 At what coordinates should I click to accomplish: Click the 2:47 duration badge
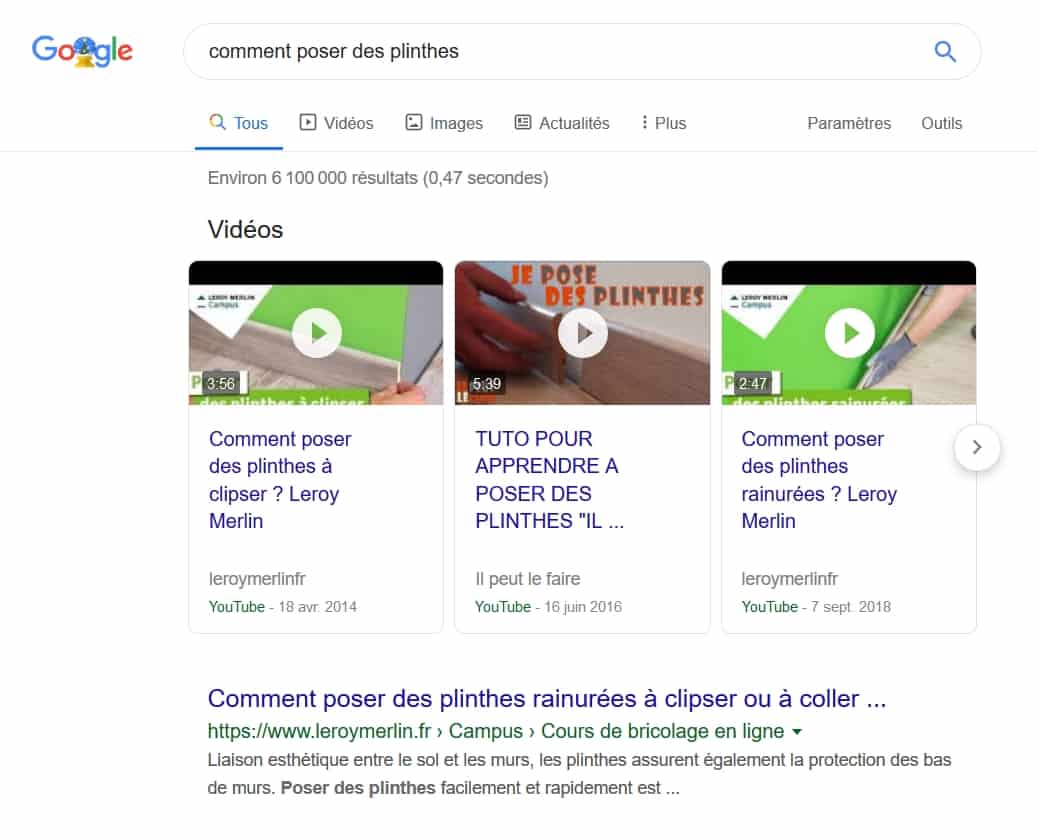[753, 384]
